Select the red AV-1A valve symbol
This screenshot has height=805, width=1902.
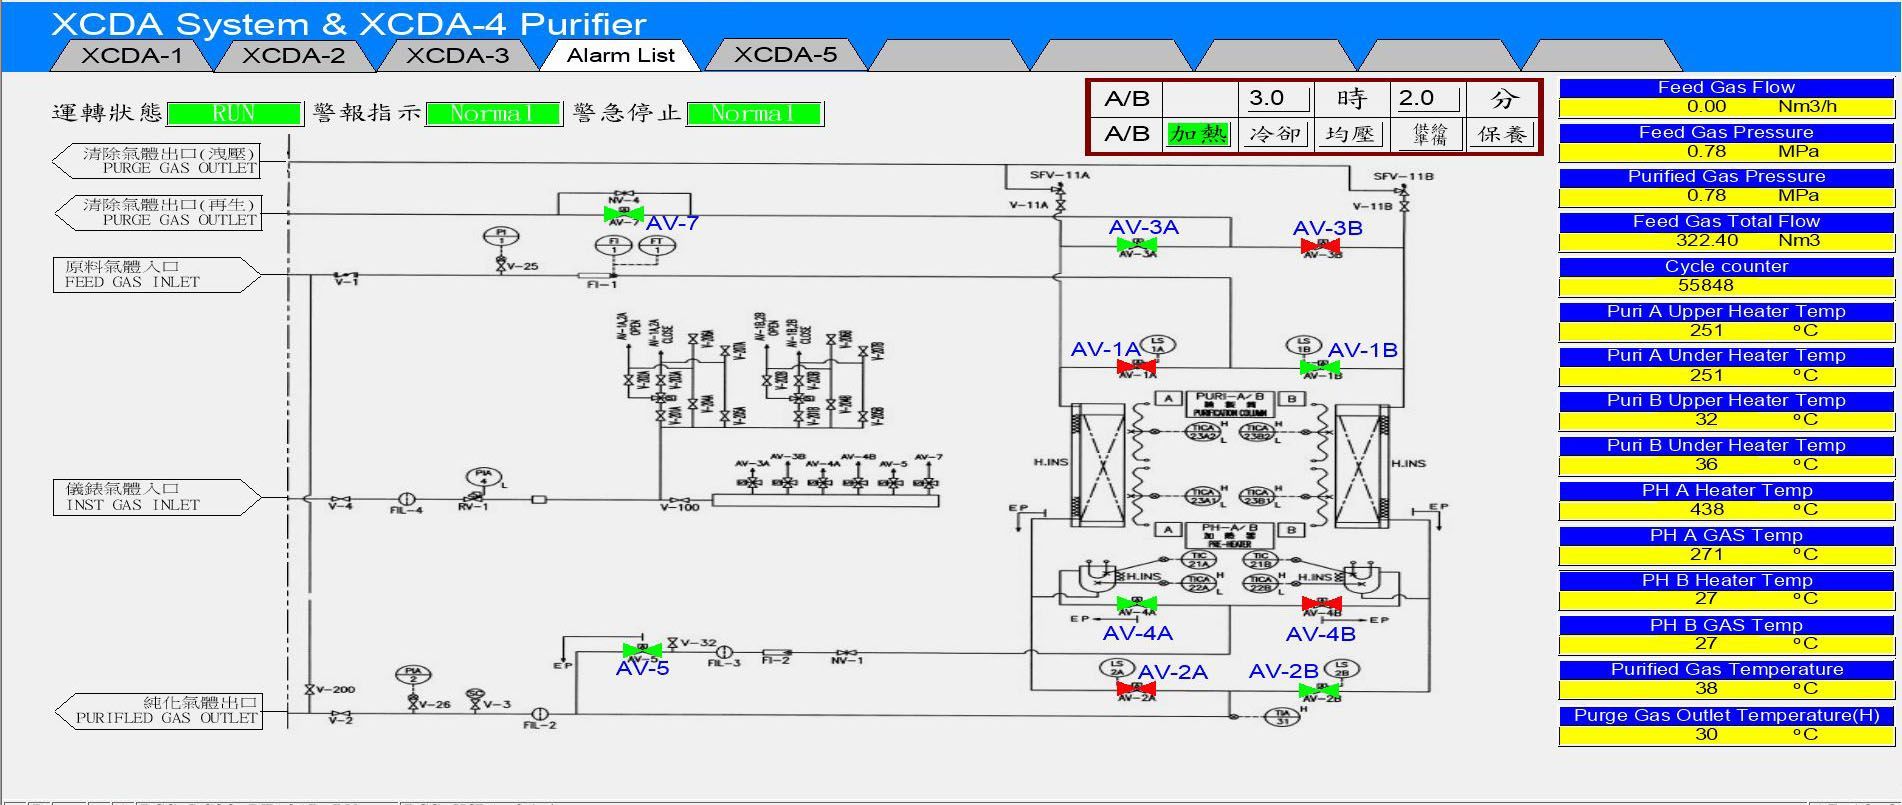1137,366
